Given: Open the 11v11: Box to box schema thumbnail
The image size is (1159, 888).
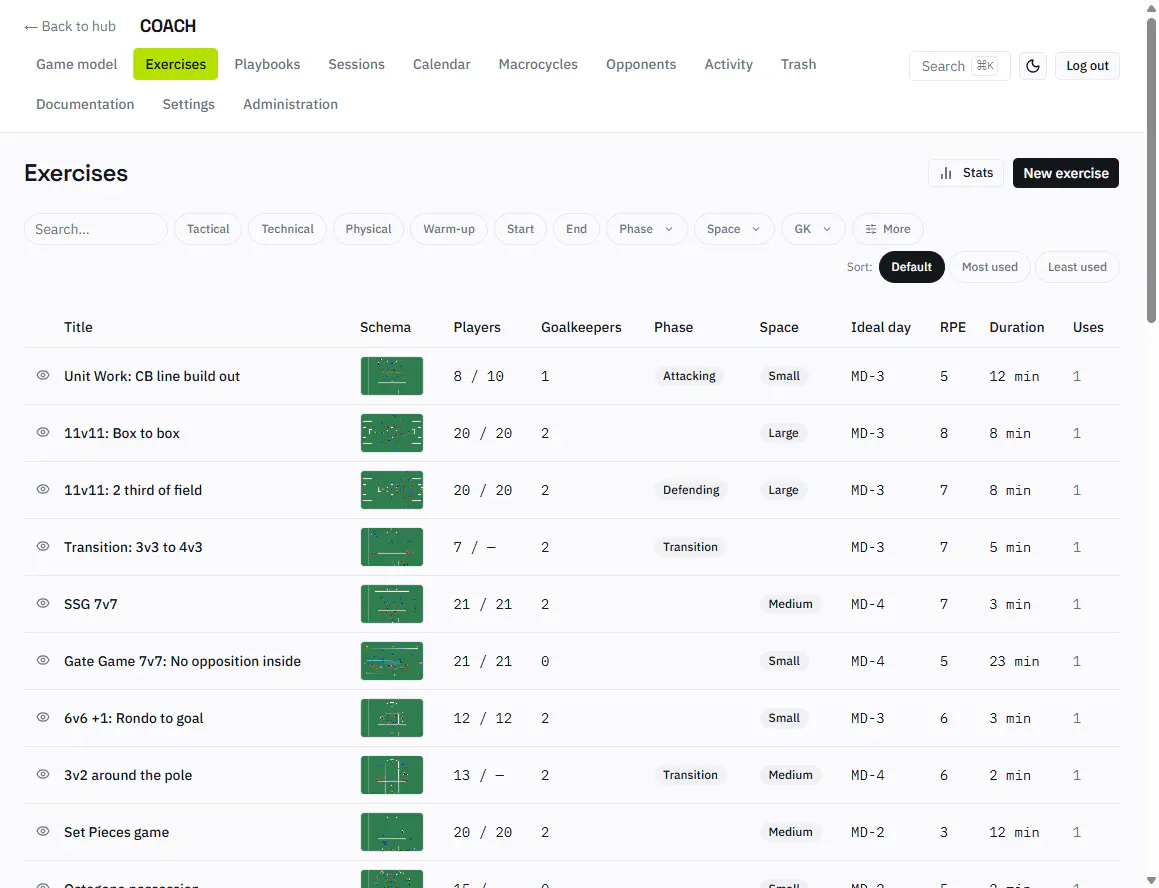Looking at the screenshot, I should [x=392, y=433].
